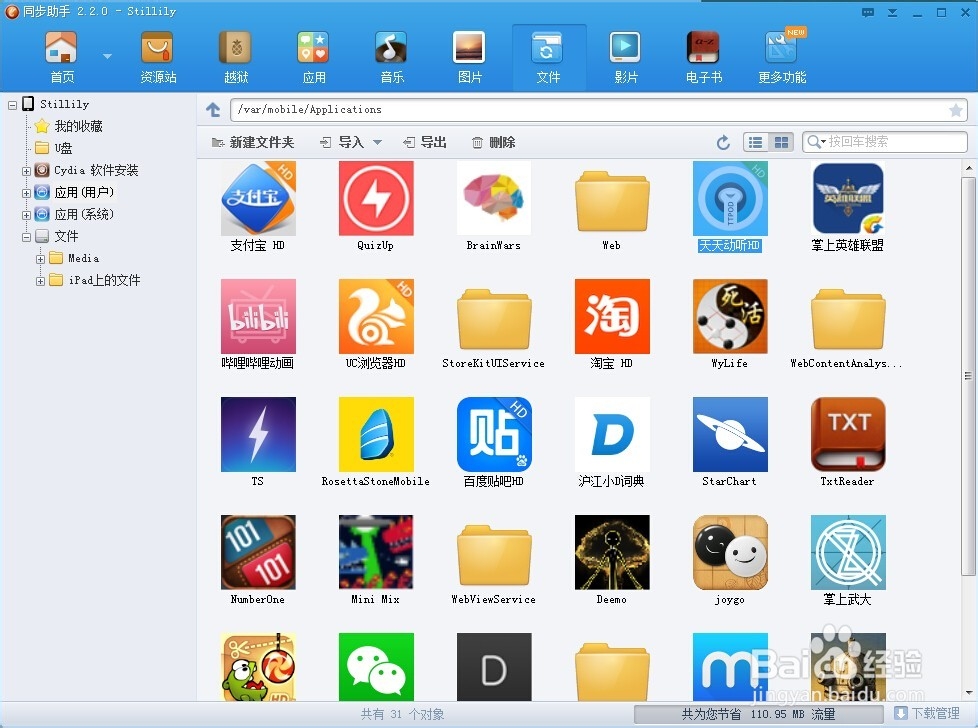Click the 删除 delete button
Screen dimensions: 978x728
493,142
